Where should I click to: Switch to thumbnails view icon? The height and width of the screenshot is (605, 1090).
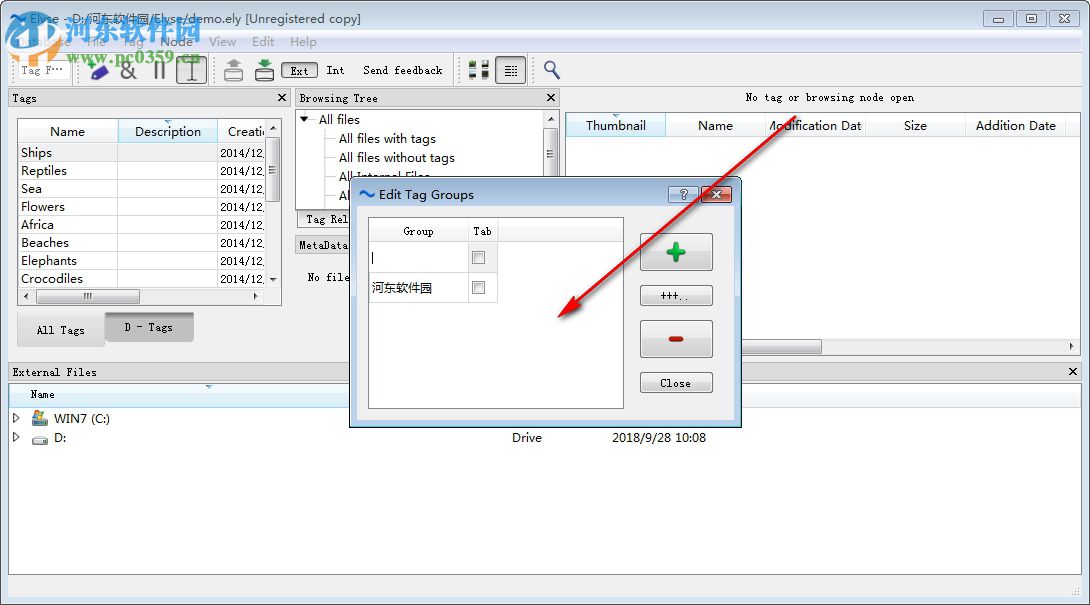click(478, 70)
